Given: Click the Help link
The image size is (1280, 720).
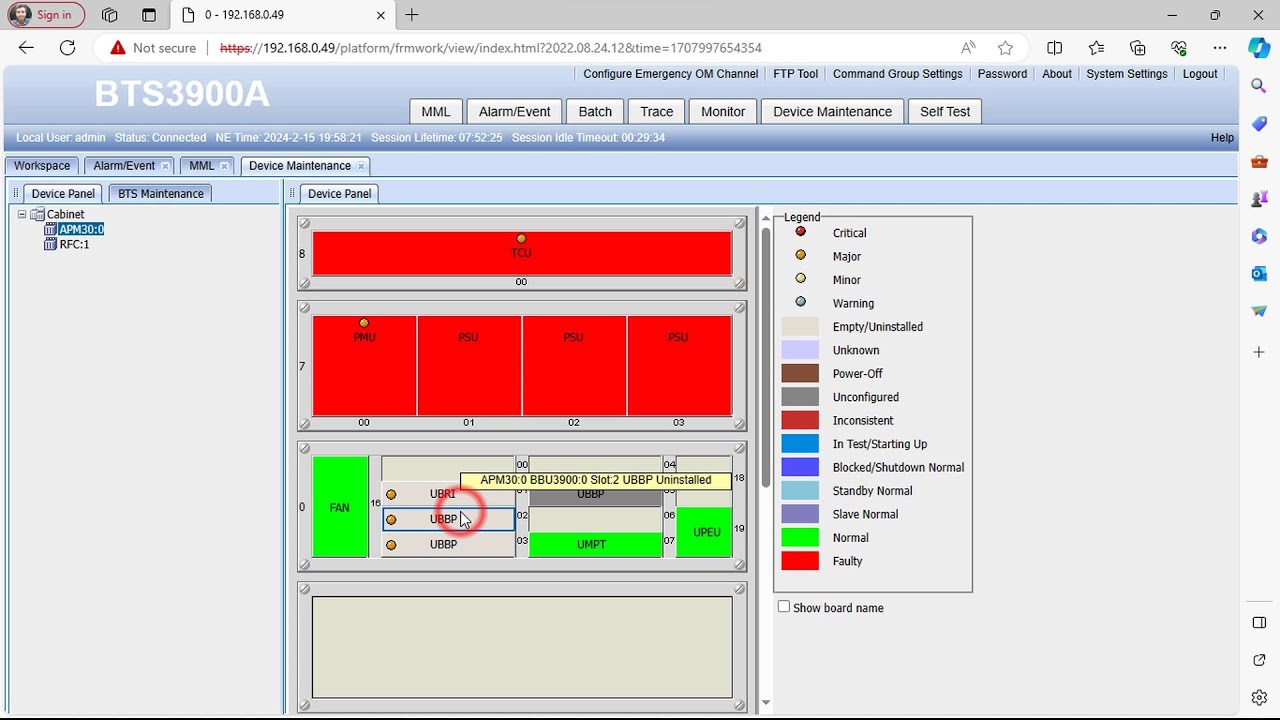Looking at the screenshot, I should [1222, 138].
